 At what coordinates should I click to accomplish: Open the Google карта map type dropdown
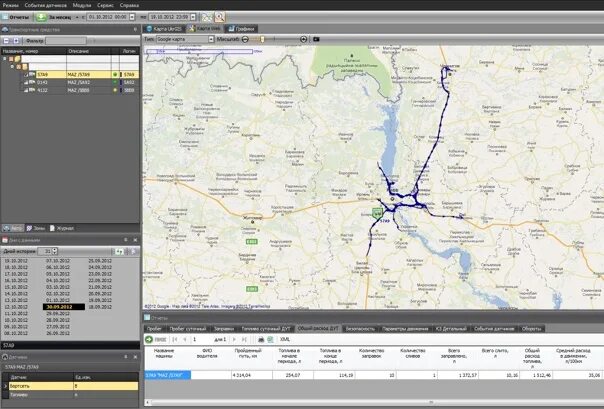pyautogui.click(x=211, y=39)
